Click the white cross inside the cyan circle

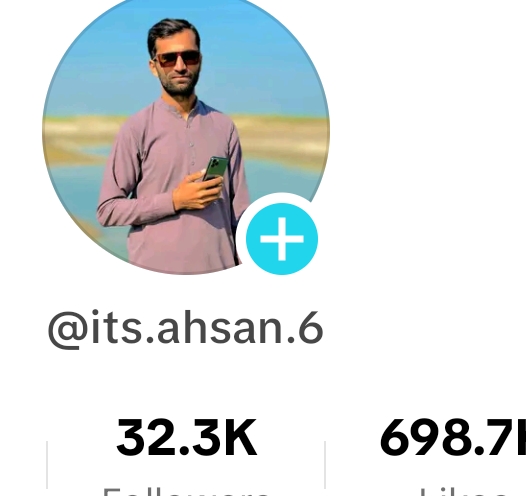coord(282,239)
